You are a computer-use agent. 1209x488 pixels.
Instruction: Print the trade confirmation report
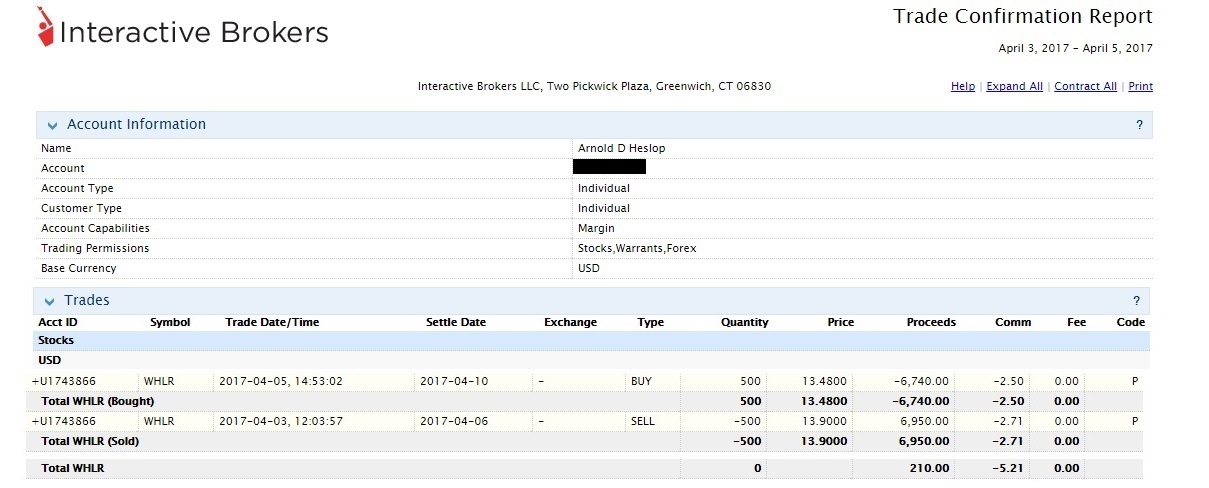pos(1140,87)
